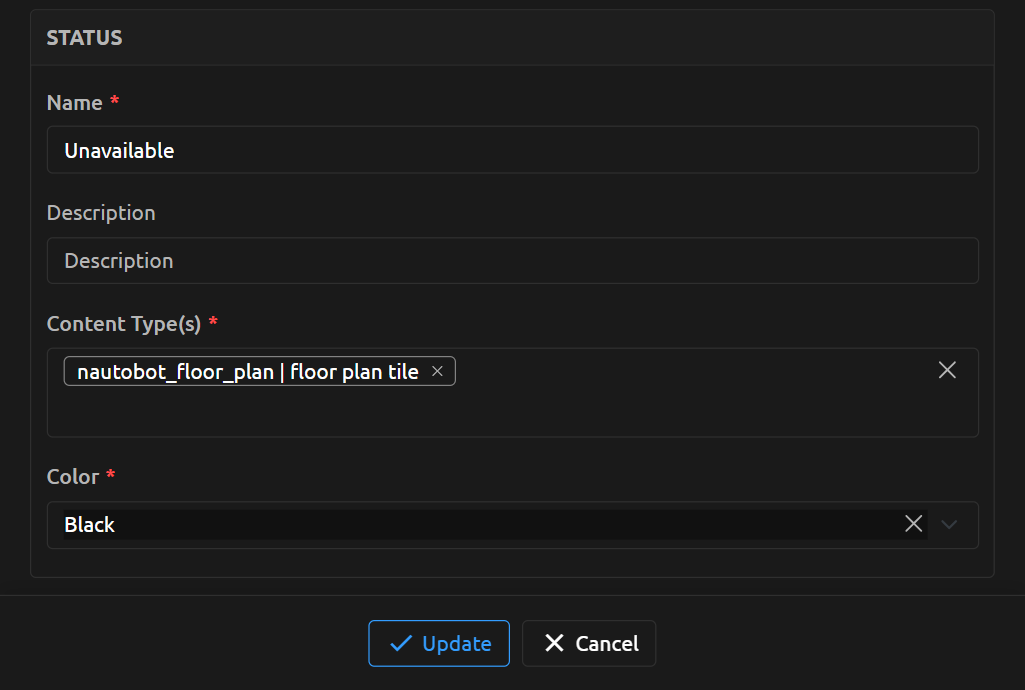
Task: Click the Color field label
Action: [x=73, y=477]
